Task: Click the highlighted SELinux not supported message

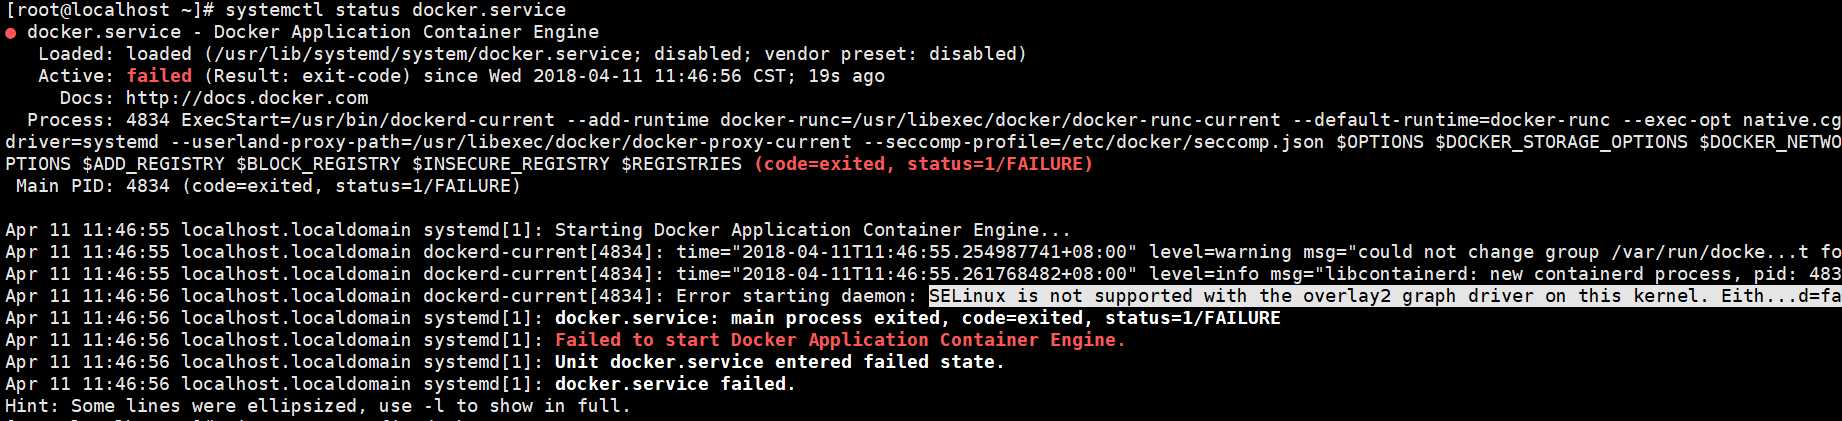Action: point(1385,296)
